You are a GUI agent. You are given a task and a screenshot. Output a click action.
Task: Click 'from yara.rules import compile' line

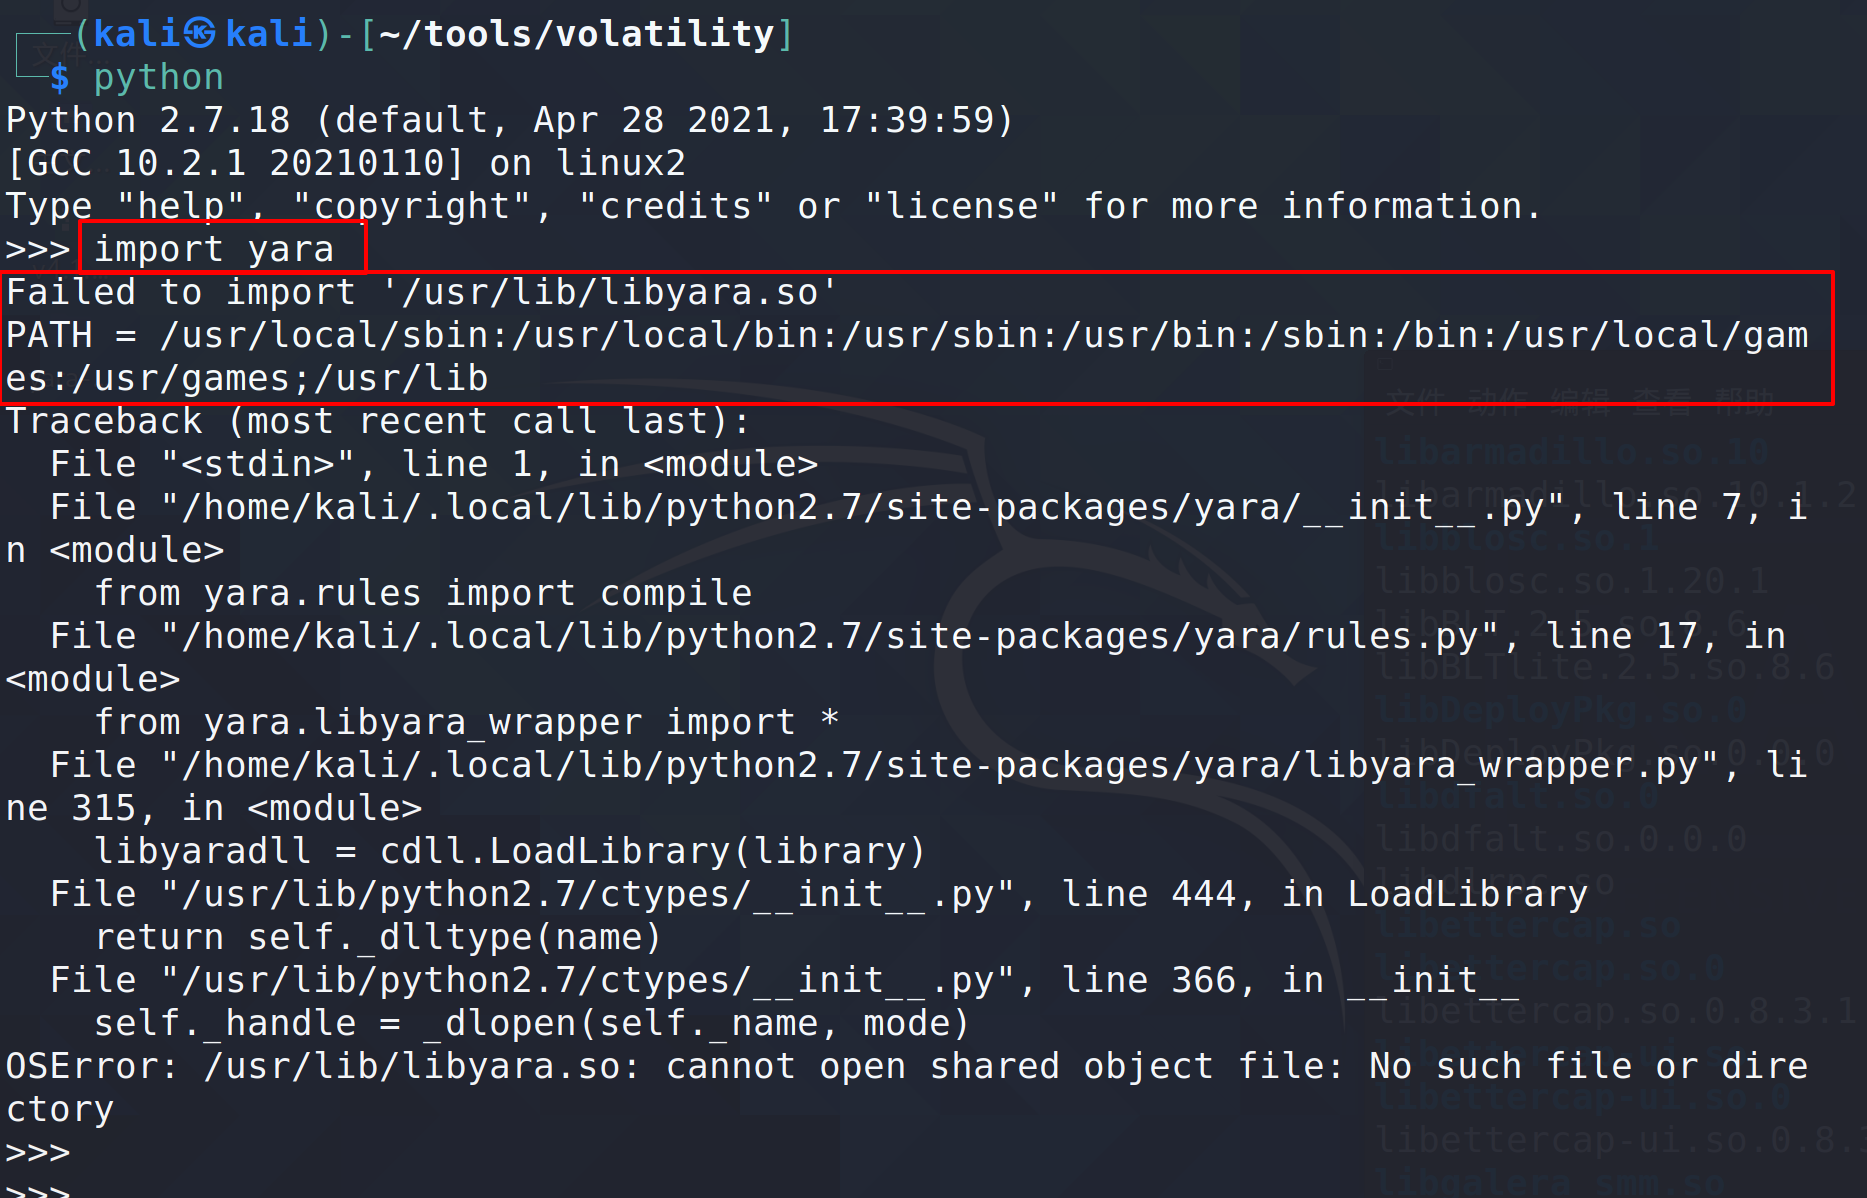(423, 593)
